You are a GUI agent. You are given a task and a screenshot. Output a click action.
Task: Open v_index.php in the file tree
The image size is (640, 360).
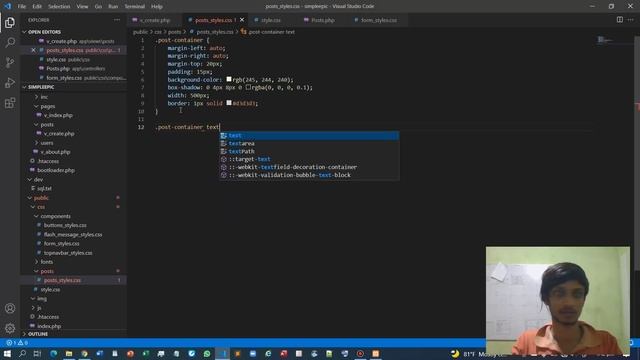pos(58,115)
